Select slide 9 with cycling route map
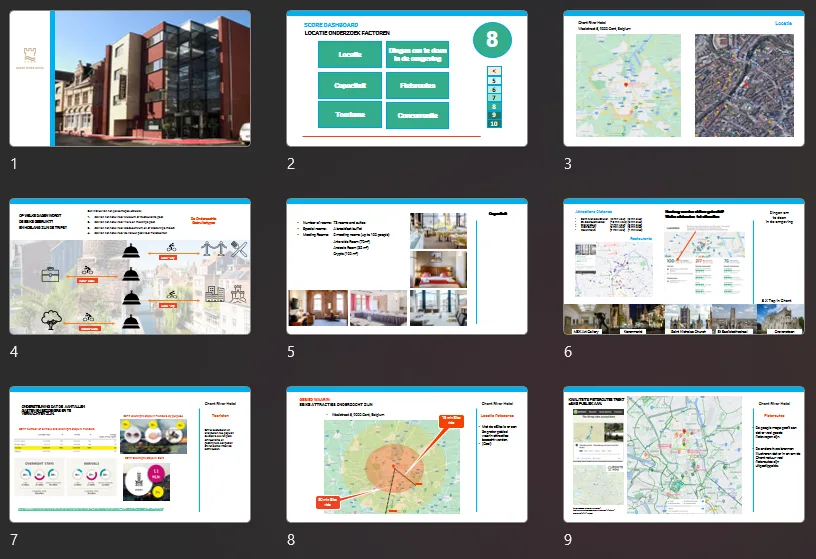Screen dimensions: 816x559 coord(684,454)
